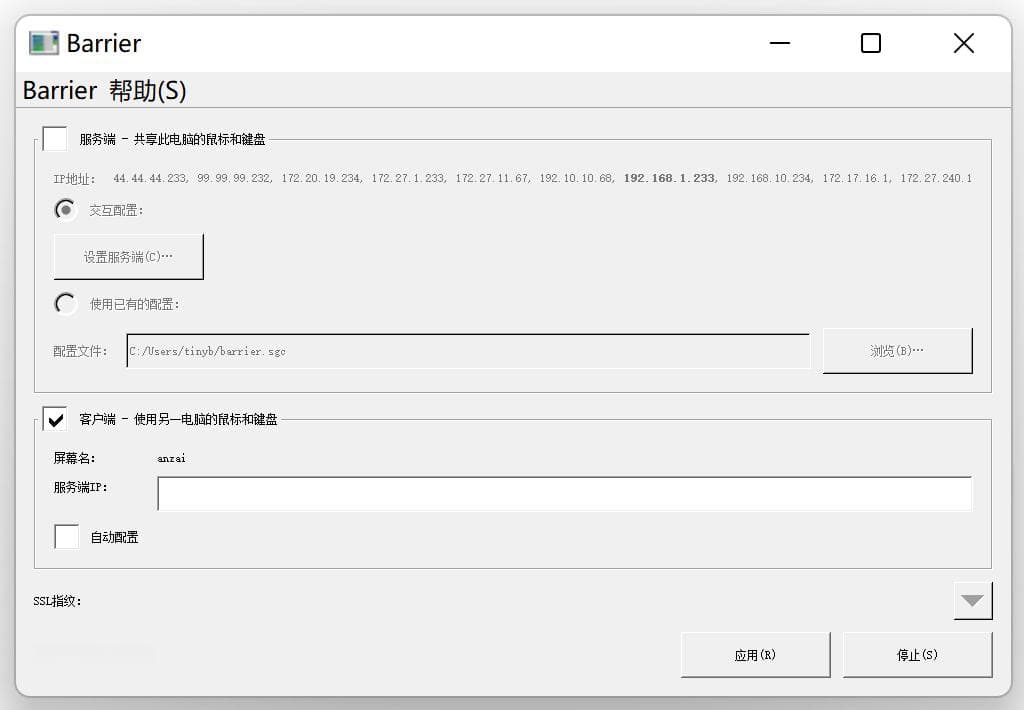Click the 屏幕名 label
The width and height of the screenshot is (1024, 710).
click(x=74, y=459)
